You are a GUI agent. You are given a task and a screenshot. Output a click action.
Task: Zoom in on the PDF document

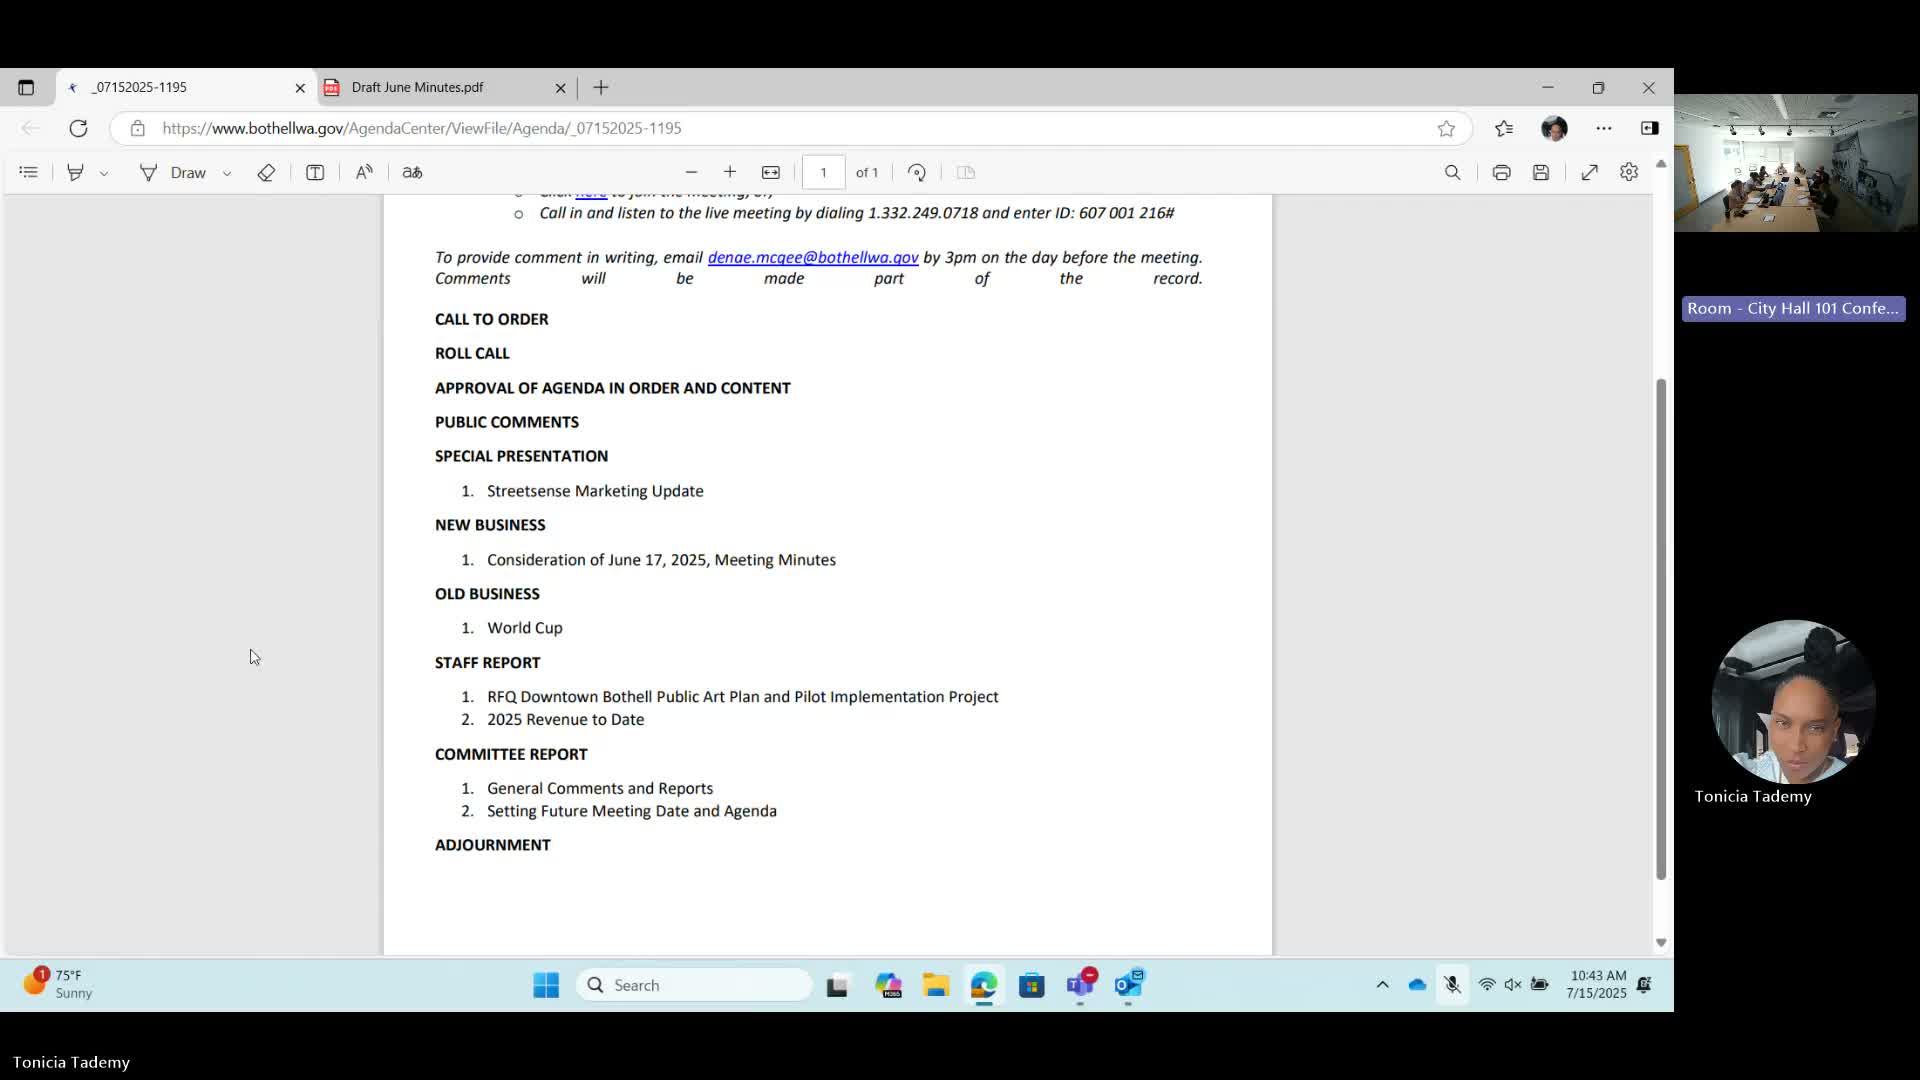pos(730,172)
